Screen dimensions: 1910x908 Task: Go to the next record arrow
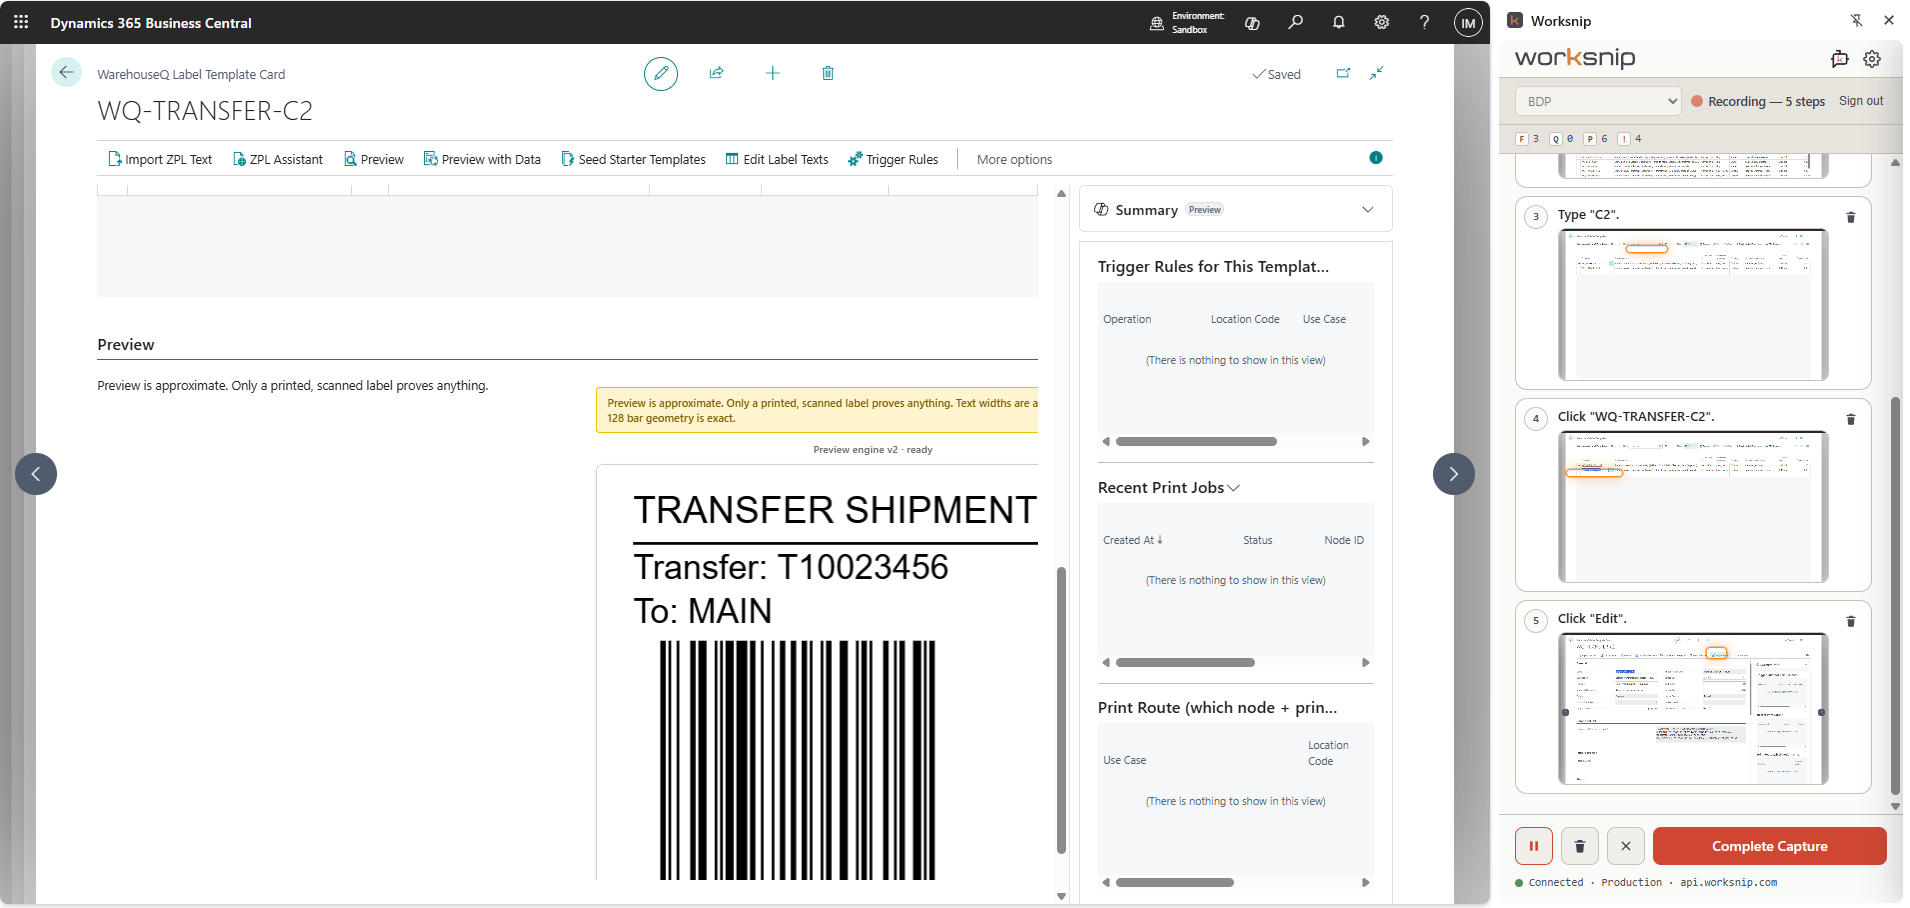1454,474
